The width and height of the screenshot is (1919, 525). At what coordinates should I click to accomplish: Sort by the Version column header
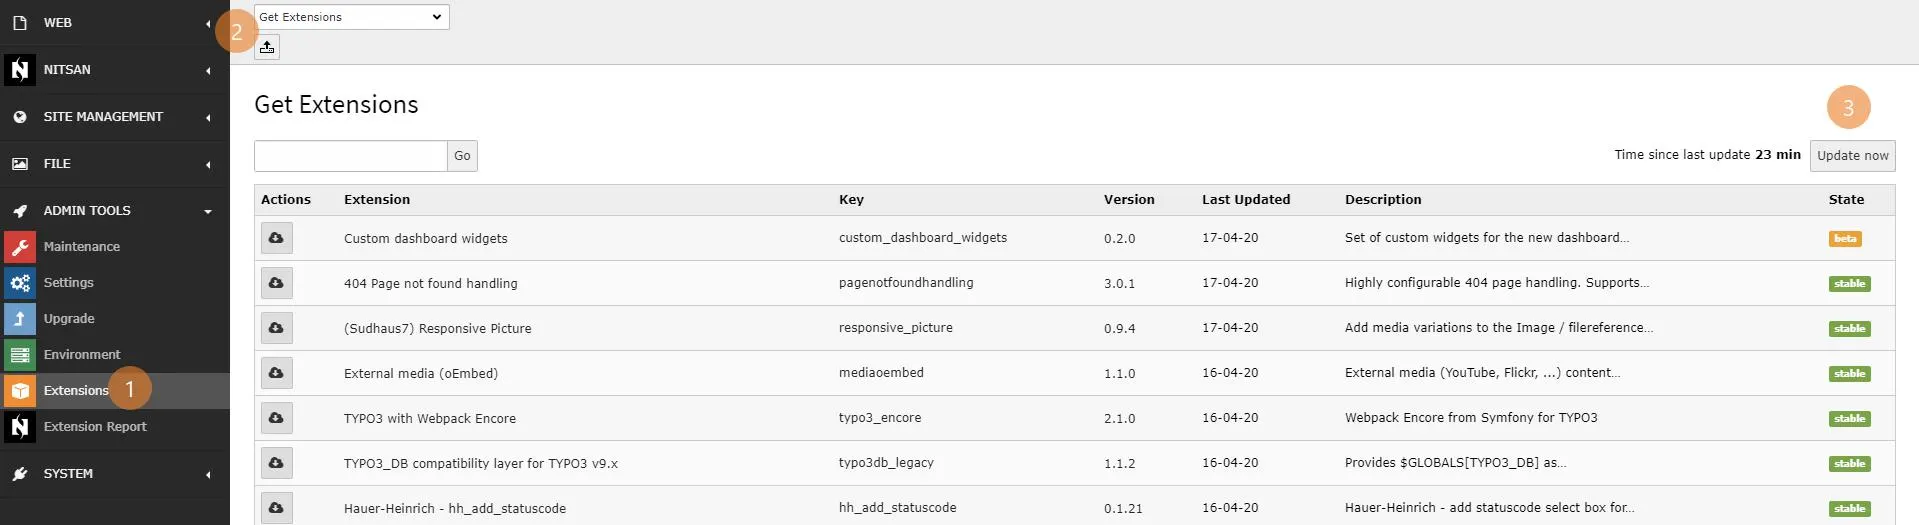pyautogui.click(x=1129, y=199)
